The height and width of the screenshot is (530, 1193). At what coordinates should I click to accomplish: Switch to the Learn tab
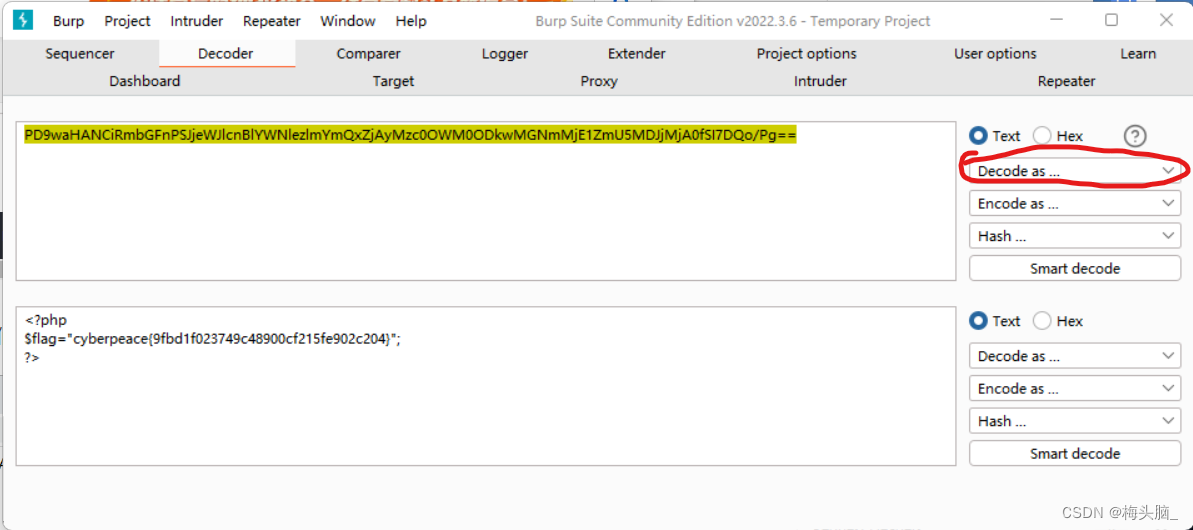coord(1138,54)
